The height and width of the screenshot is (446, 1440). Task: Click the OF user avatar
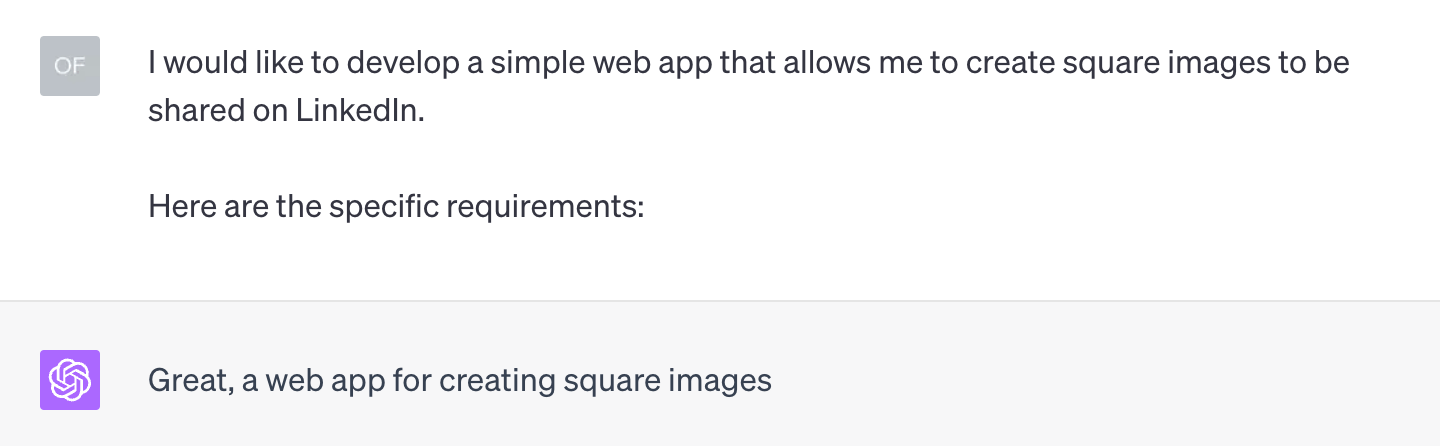pyautogui.click(x=70, y=66)
